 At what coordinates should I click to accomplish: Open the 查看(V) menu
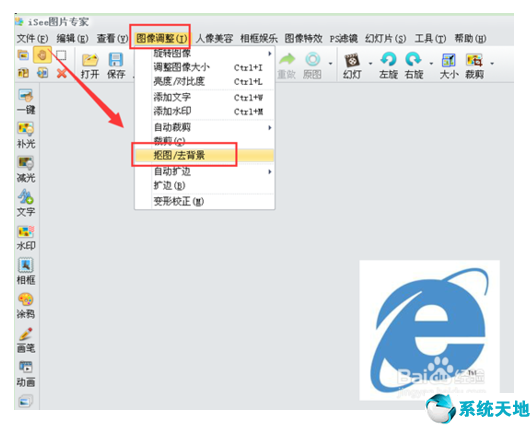[x=113, y=39]
